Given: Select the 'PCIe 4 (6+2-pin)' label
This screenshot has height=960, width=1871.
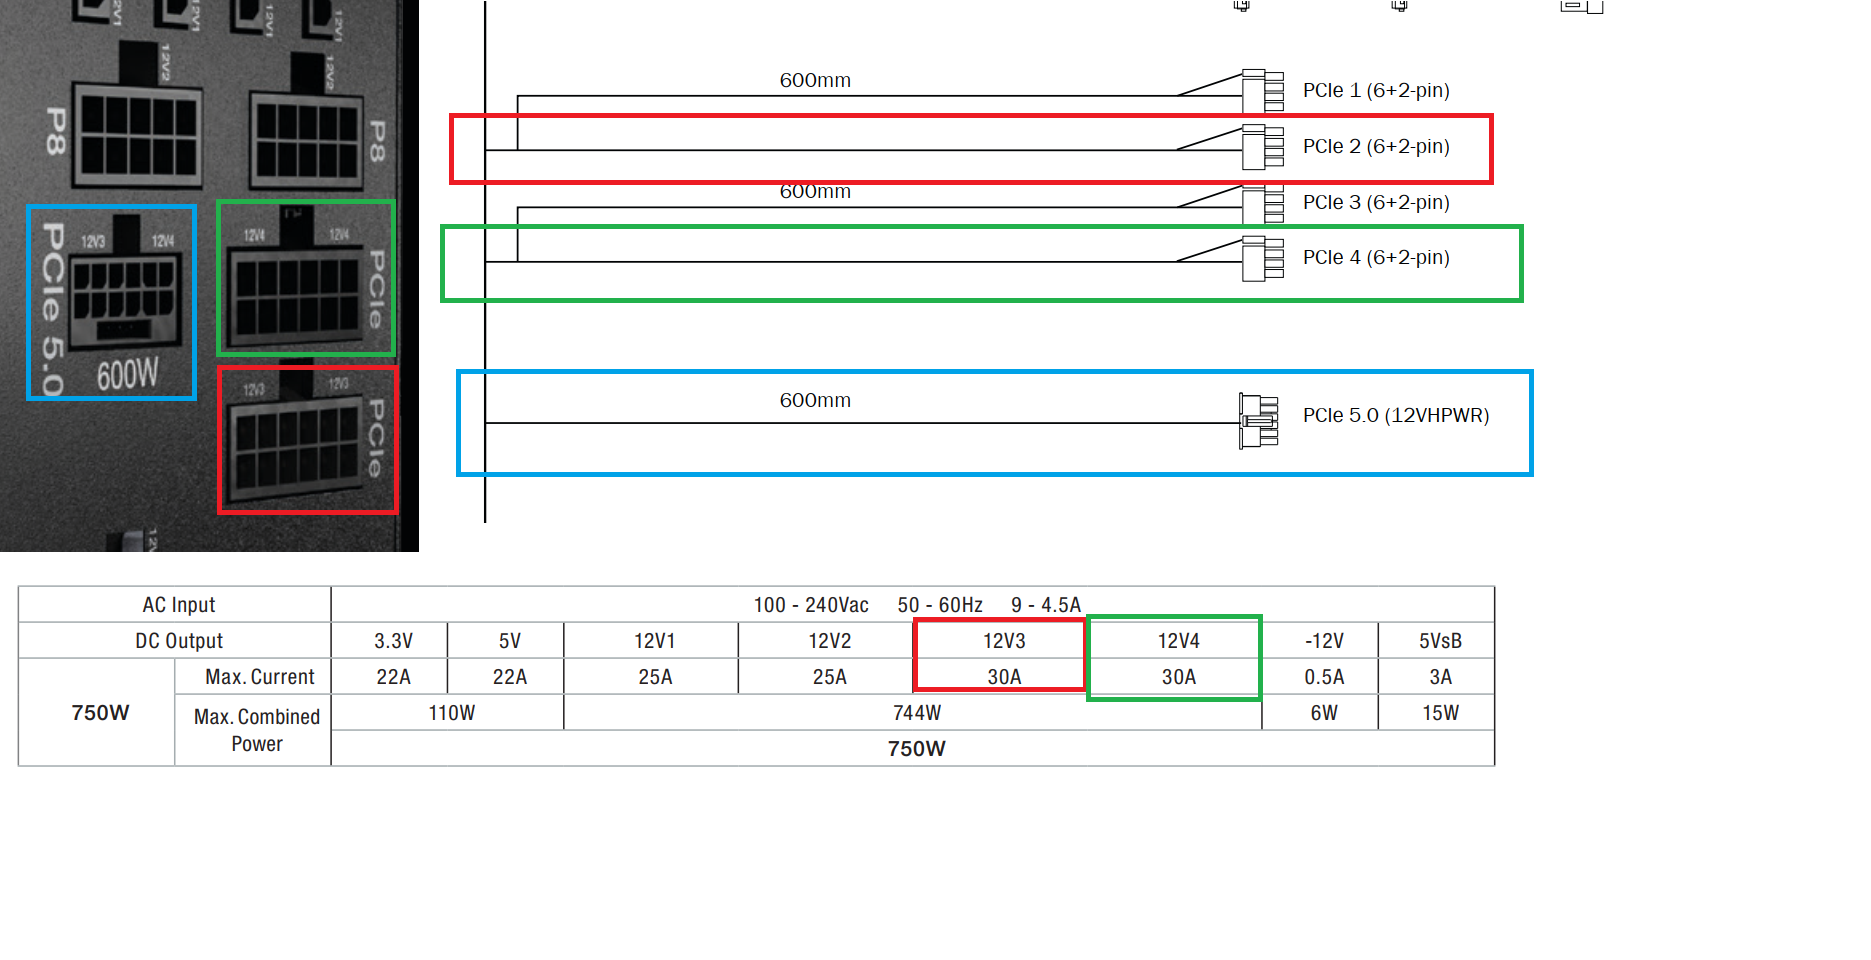Looking at the screenshot, I should click(1376, 257).
